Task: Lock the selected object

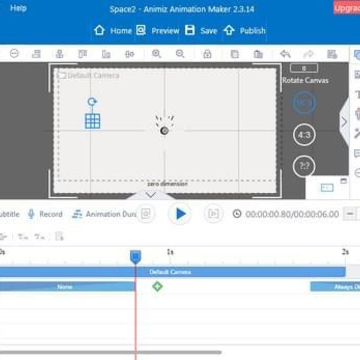Action: pyautogui.click(x=207, y=54)
